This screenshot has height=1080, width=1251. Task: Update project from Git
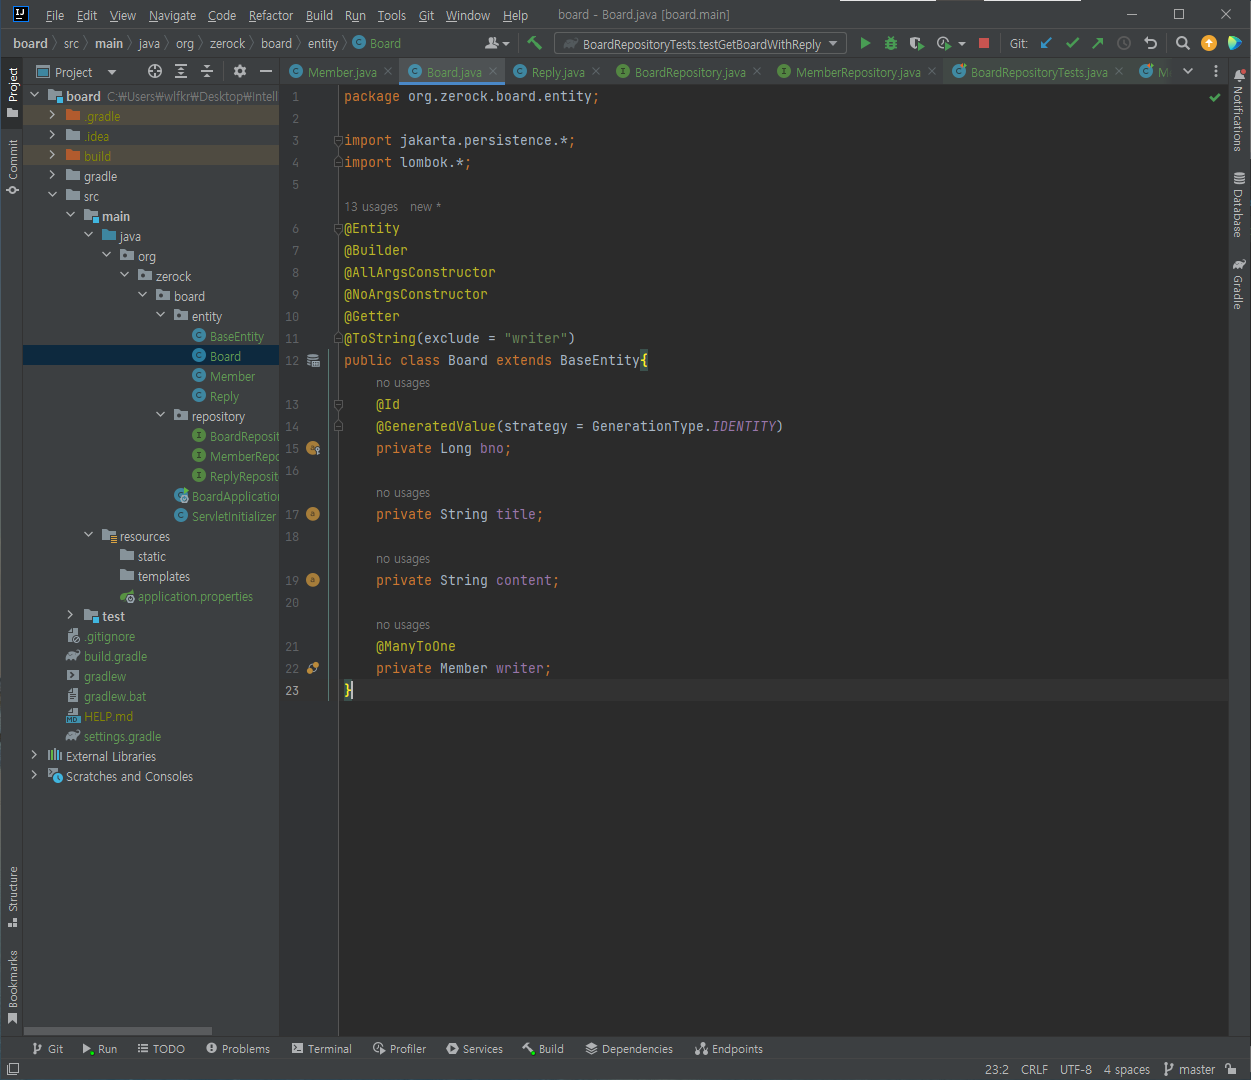pyautogui.click(x=1046, y=43)
